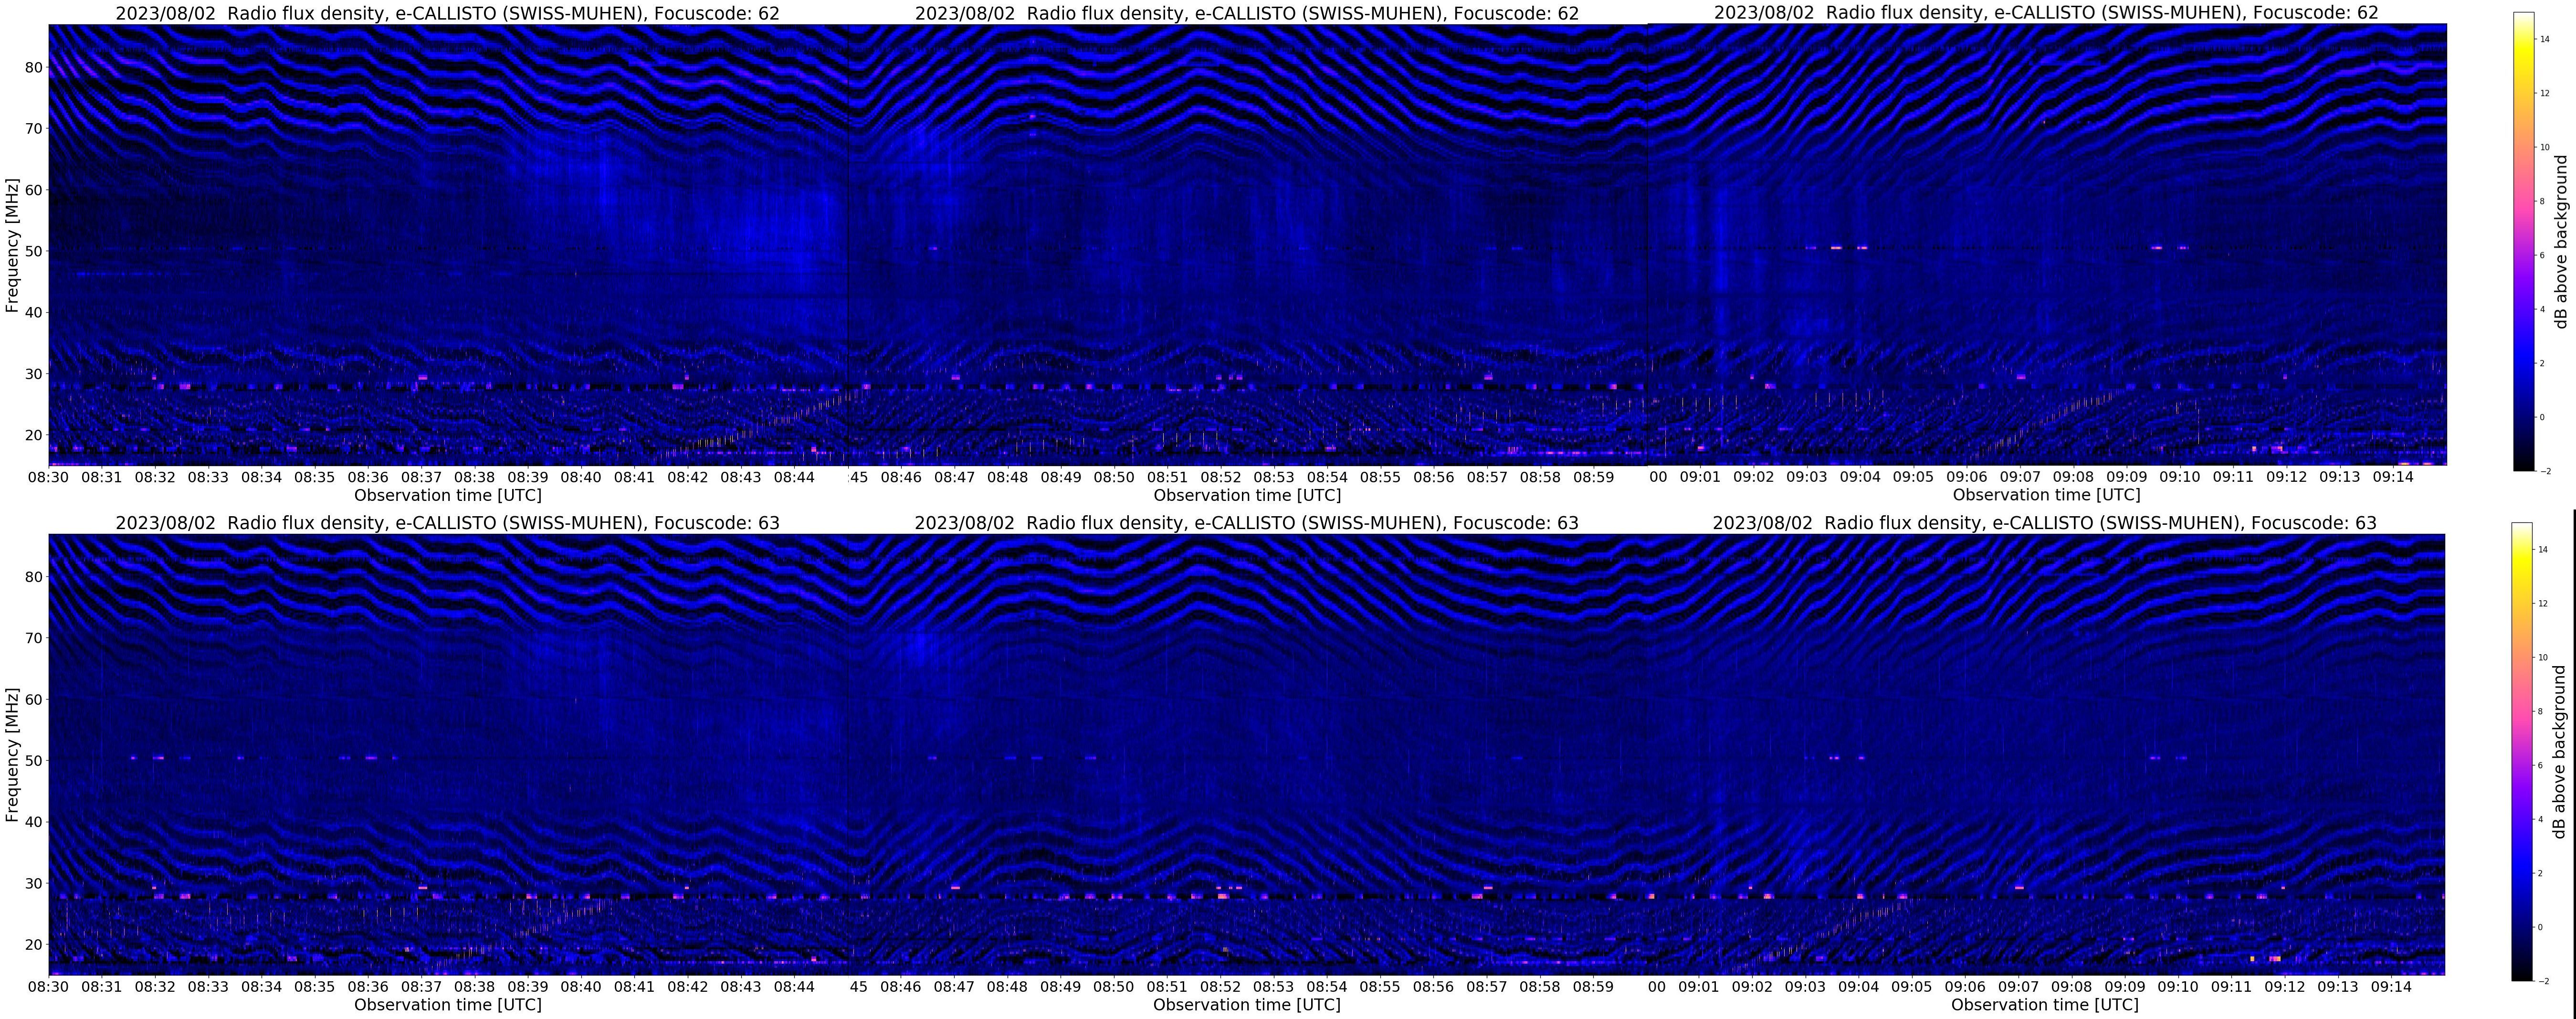
Task: Click the 09:14 time tick on the top plot
Action: (x=2393, y=477)
